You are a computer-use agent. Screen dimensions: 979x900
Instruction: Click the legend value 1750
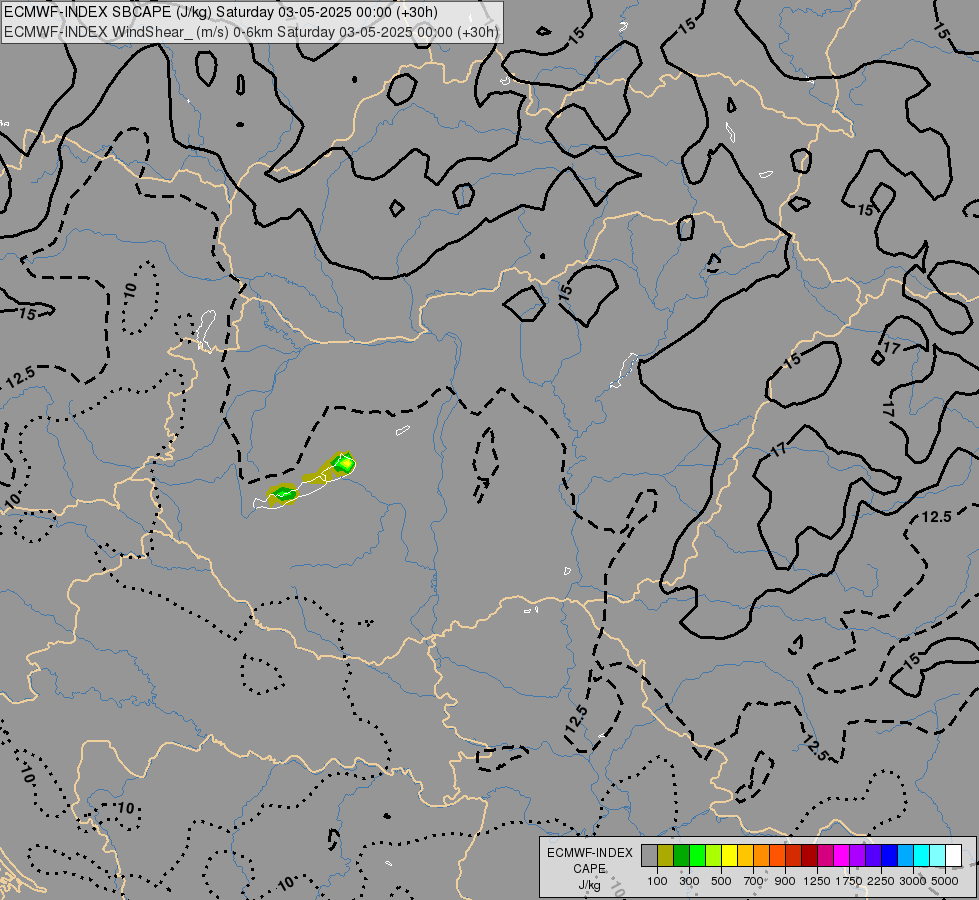click(x=849, y=881)
